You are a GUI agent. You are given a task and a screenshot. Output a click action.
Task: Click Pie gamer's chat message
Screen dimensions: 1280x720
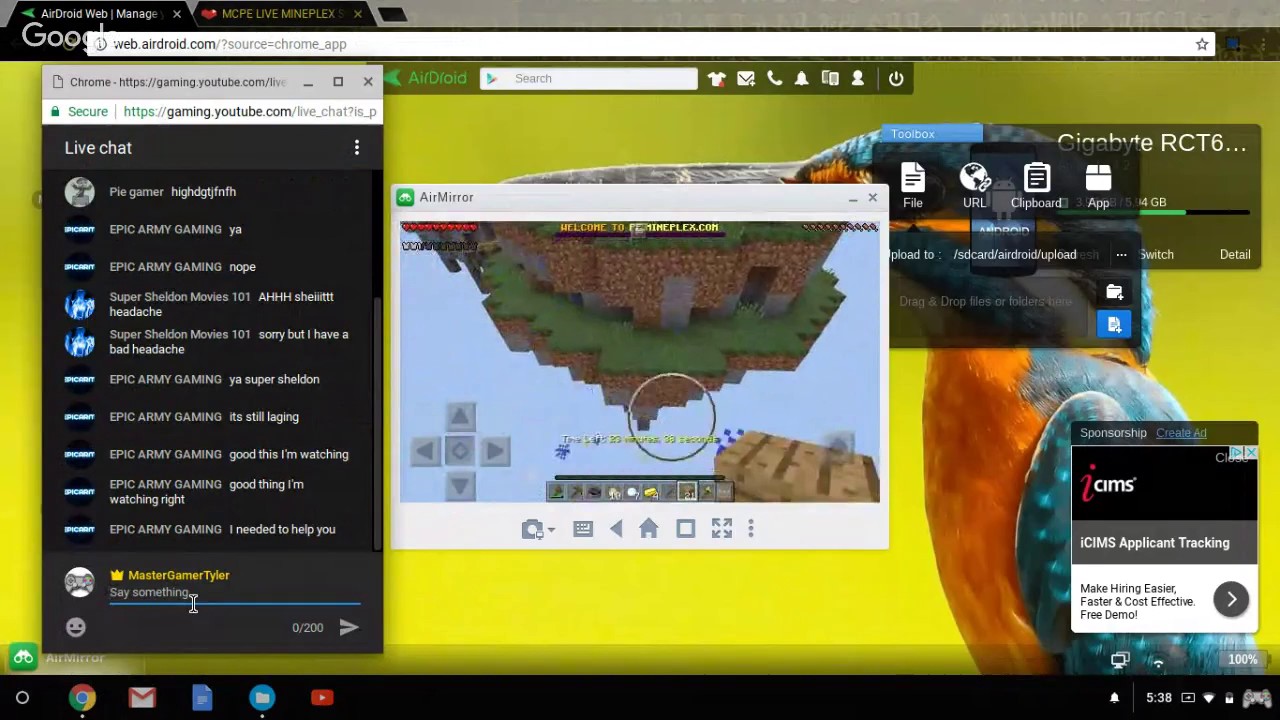coord(203,192)
